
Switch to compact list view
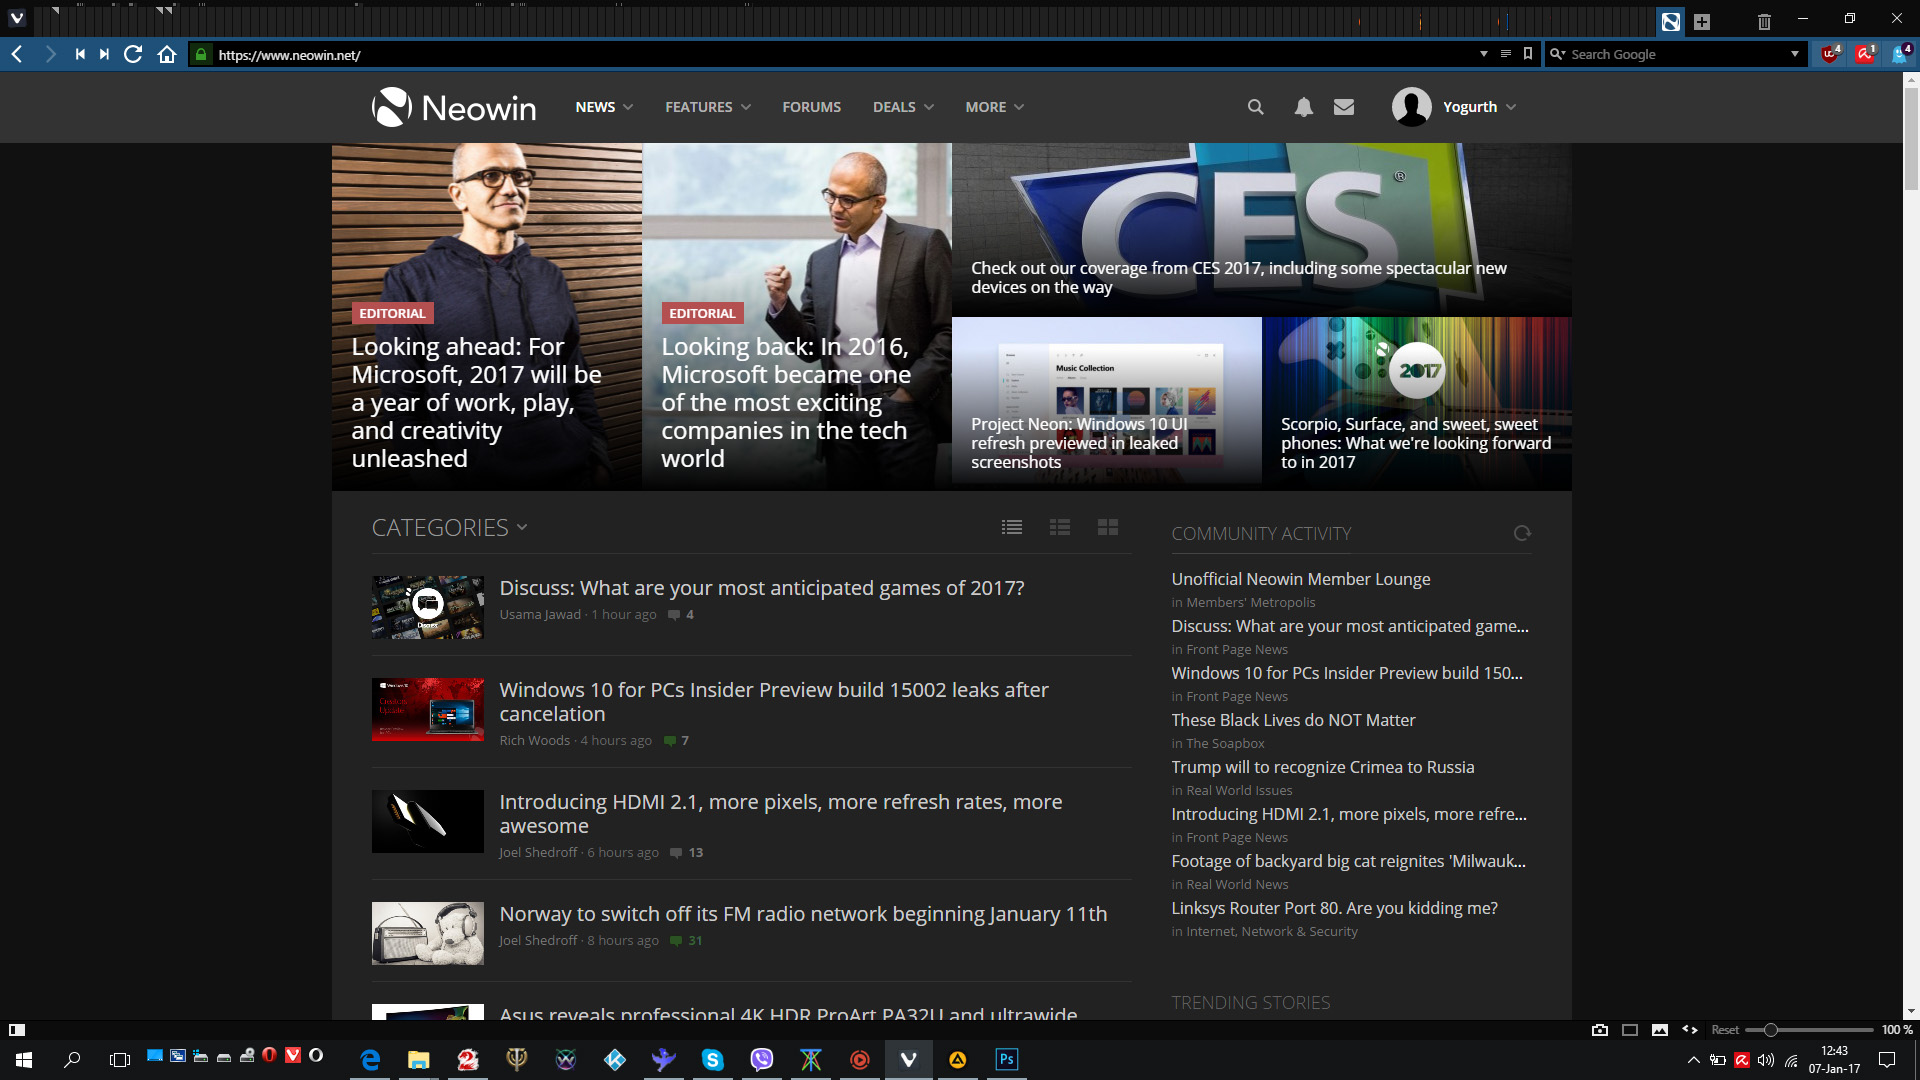pos(1012,527)
